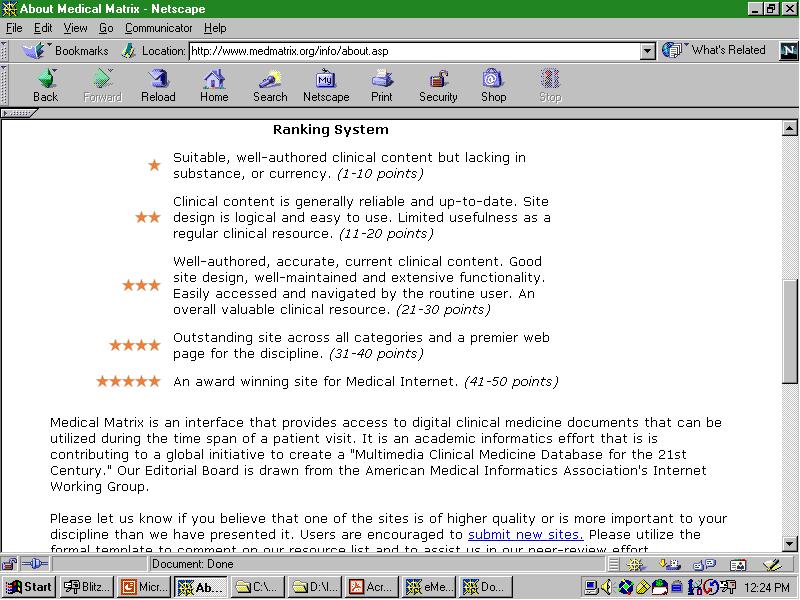This screenshot has width=800, height=600.
Task: Expand the Location URL history dropdown
Action: pos(647,51)
